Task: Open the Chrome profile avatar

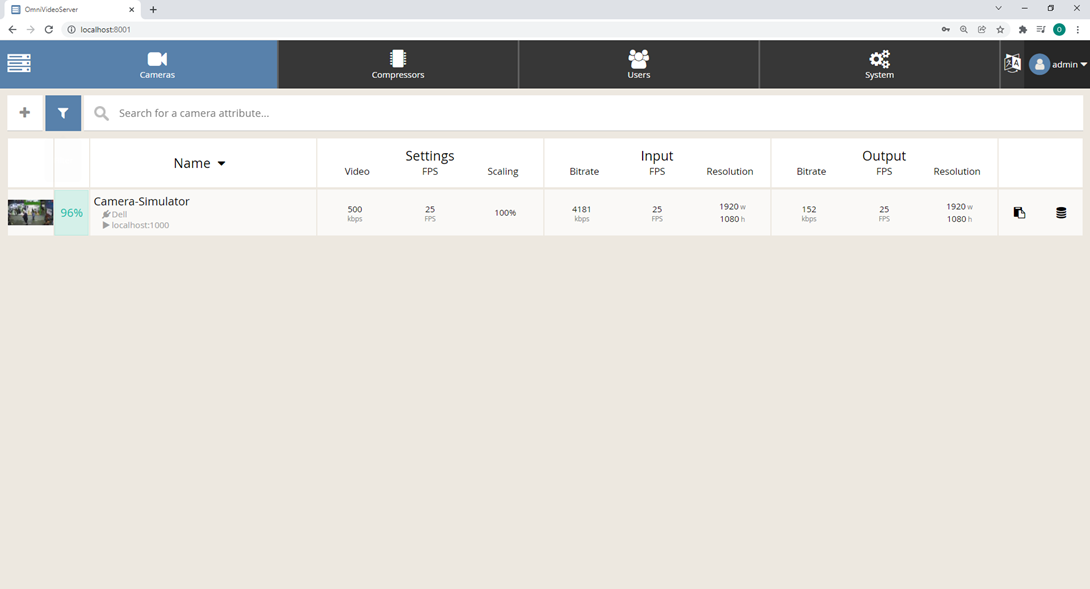Action: click(x=1059, y=29)
